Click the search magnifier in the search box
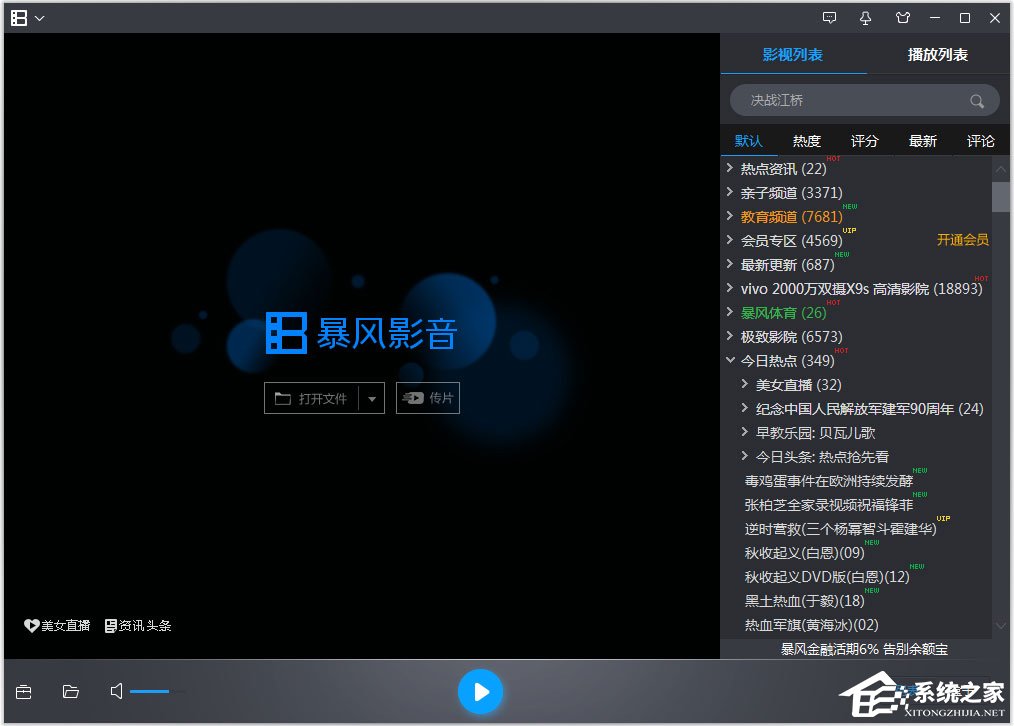1014x726 pixels. pos(976,100)
